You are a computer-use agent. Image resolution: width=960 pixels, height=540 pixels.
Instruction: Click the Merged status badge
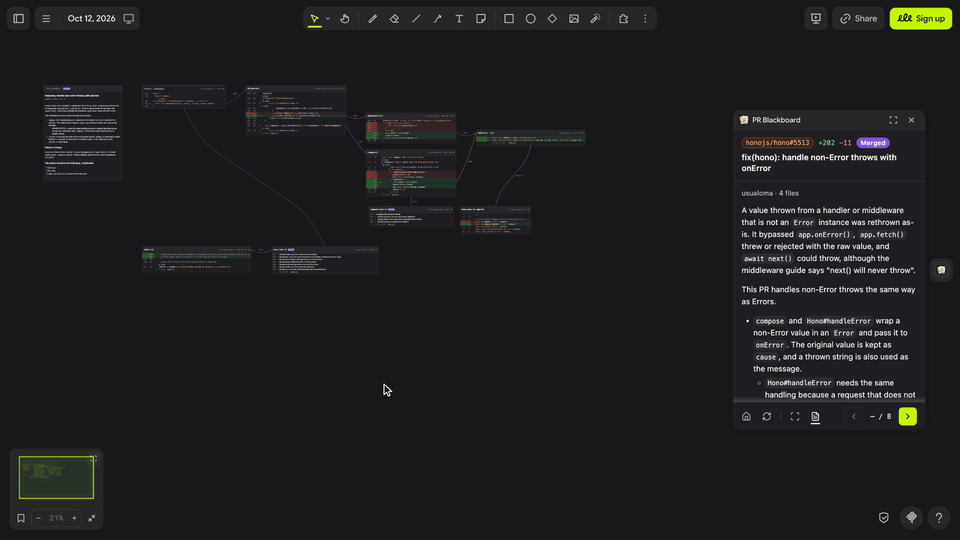872,143
